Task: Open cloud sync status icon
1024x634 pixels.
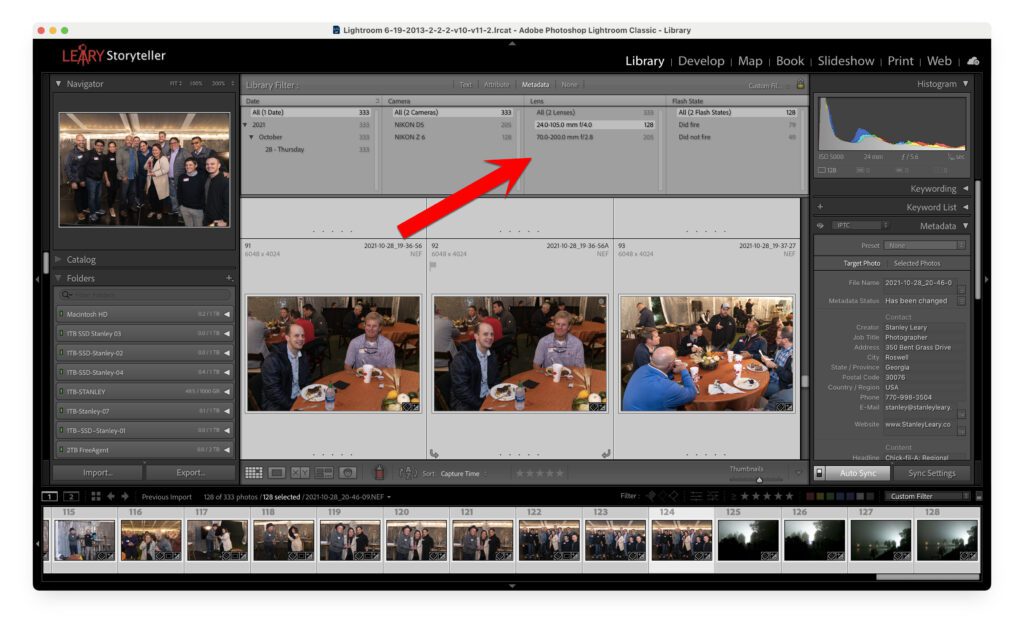Action: coord(973,61)
